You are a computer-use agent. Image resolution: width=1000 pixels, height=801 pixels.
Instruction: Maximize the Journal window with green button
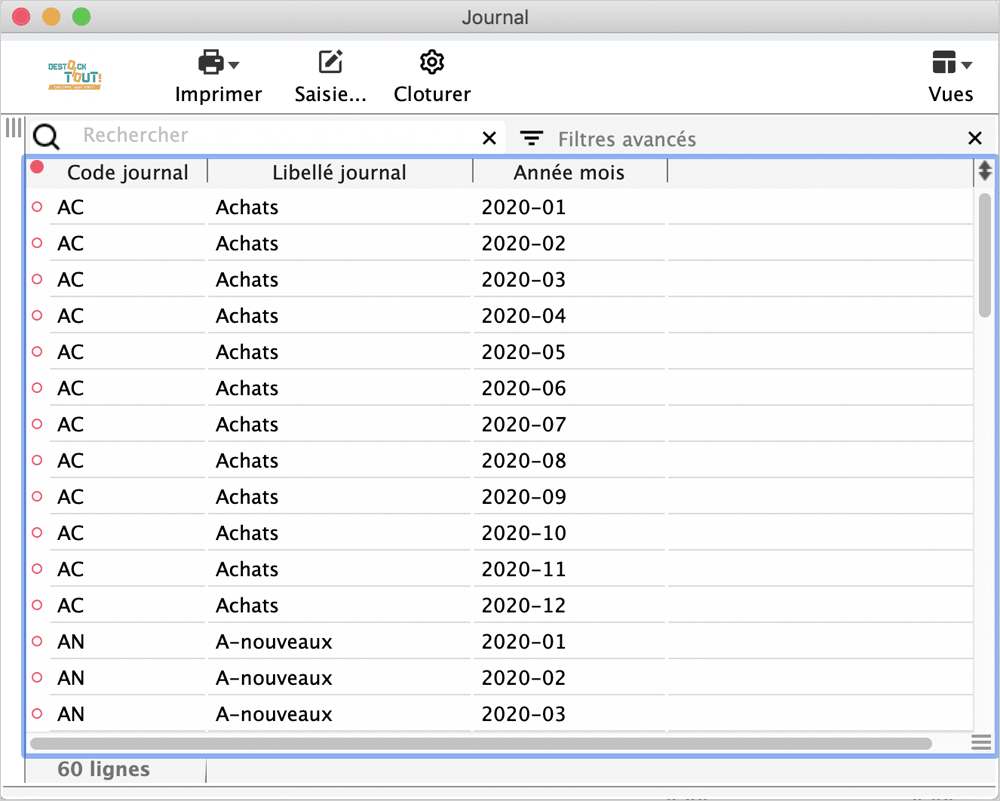coord(81,17)
